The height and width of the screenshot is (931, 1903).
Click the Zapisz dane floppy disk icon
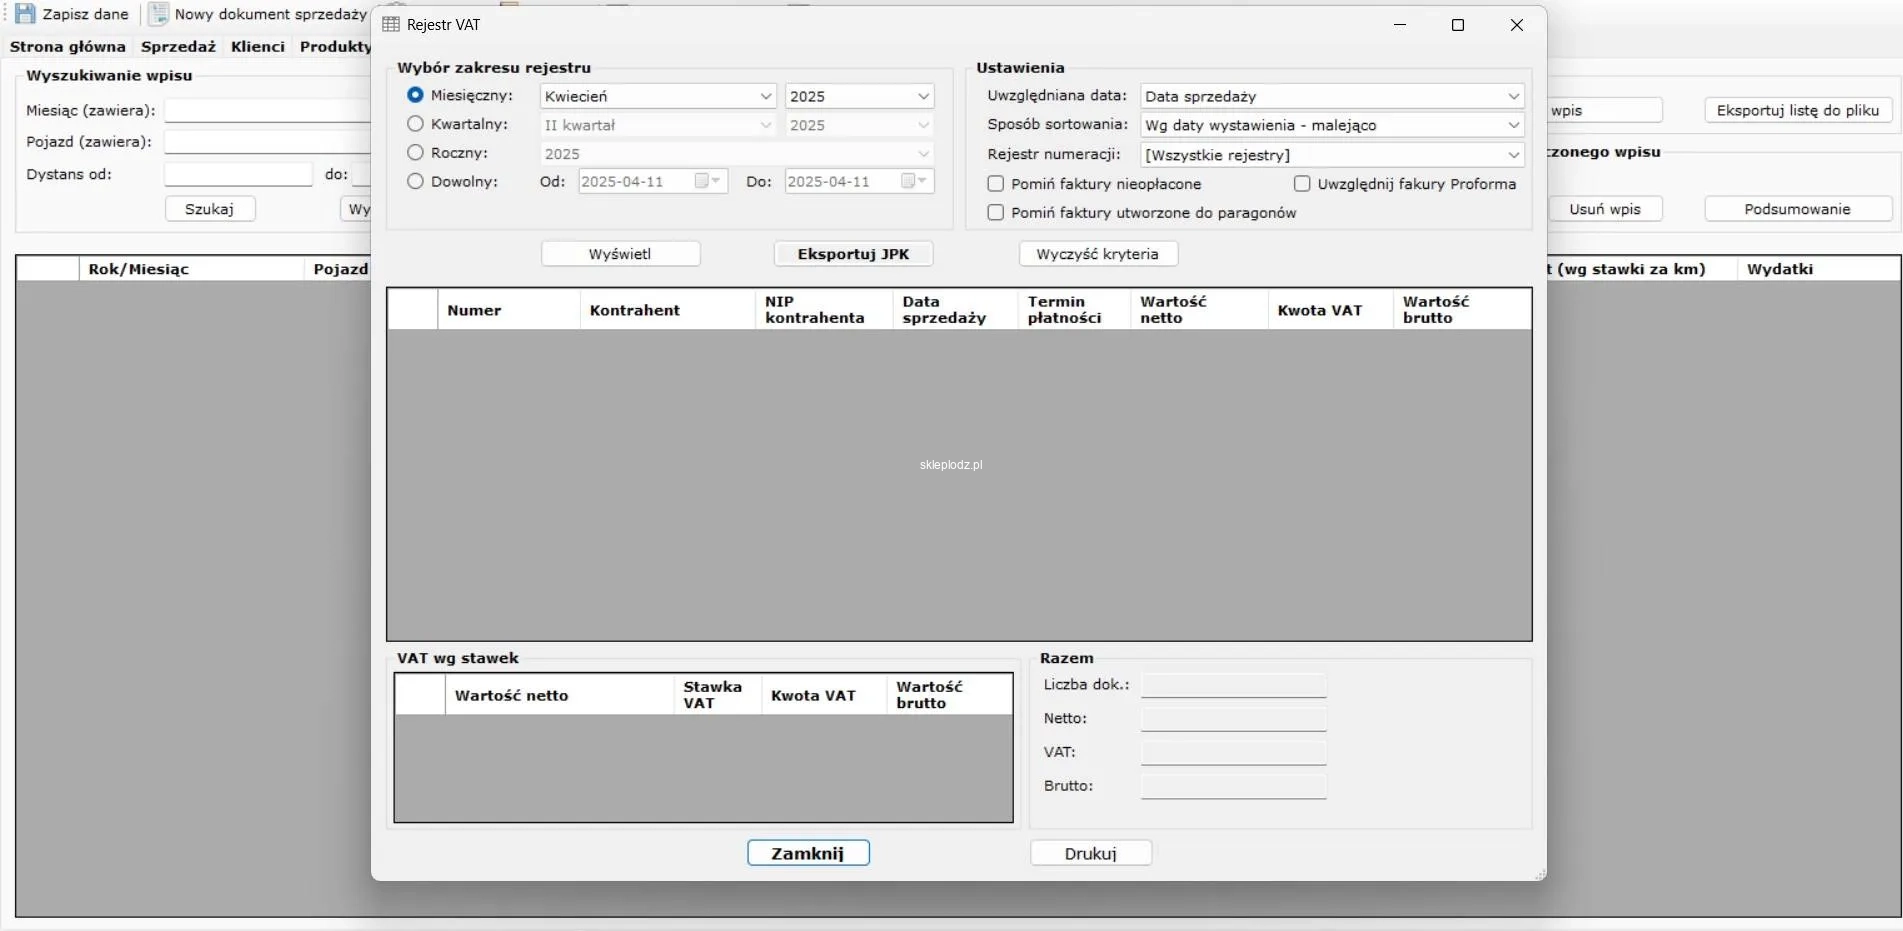coord(25,14)
